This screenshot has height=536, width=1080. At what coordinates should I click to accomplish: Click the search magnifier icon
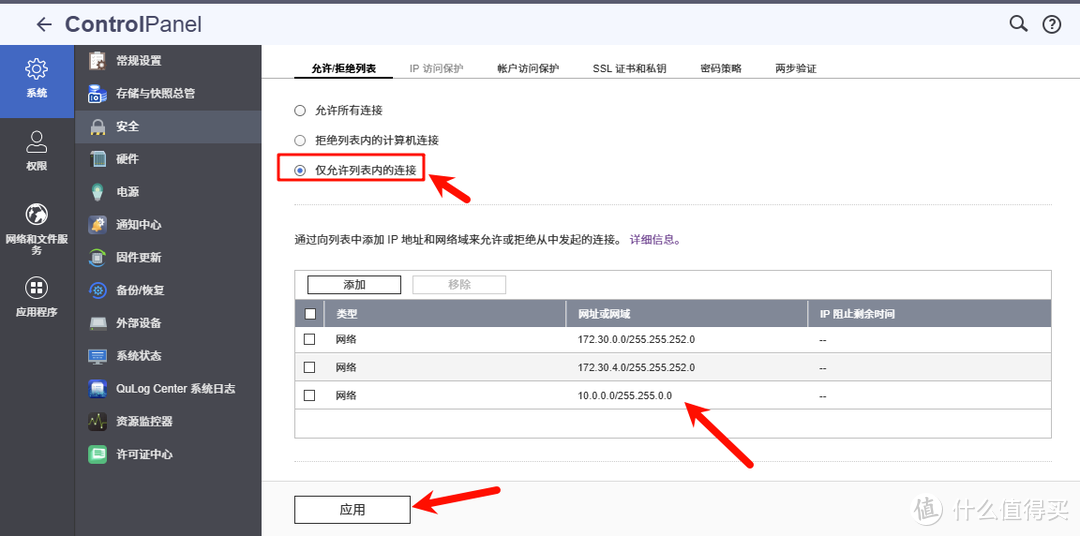(1018, 24)
